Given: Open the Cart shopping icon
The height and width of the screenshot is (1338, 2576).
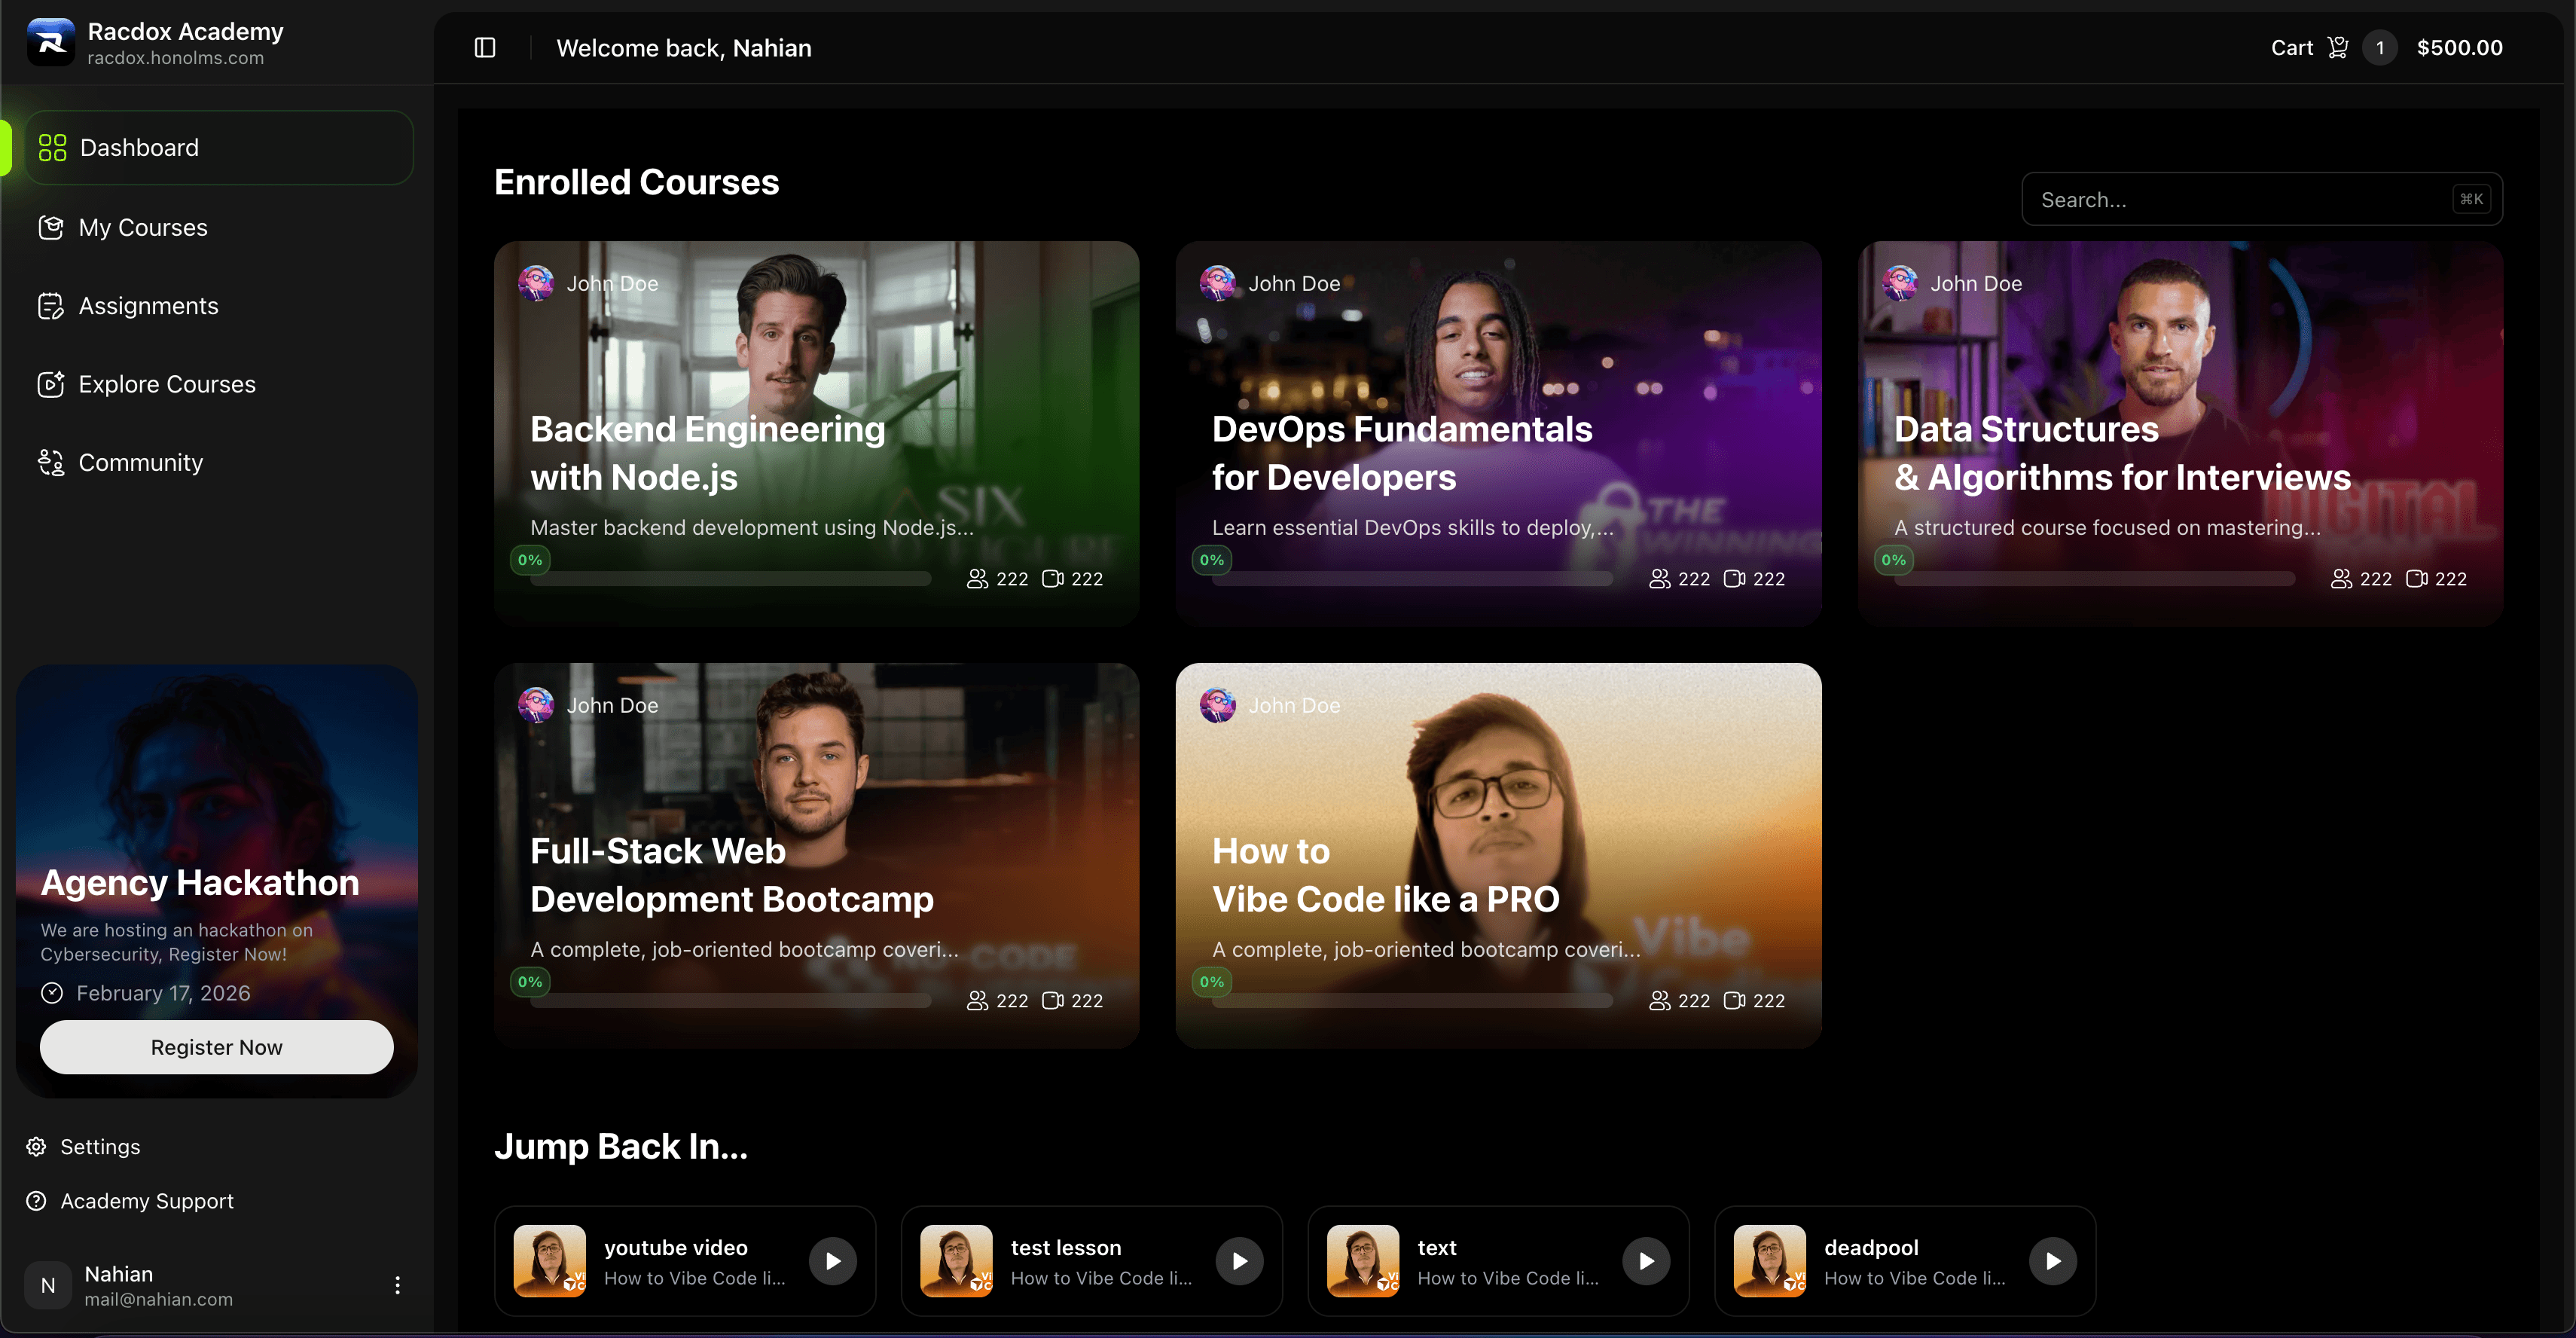Looking at the screenshot, I should click(2337, 47).
